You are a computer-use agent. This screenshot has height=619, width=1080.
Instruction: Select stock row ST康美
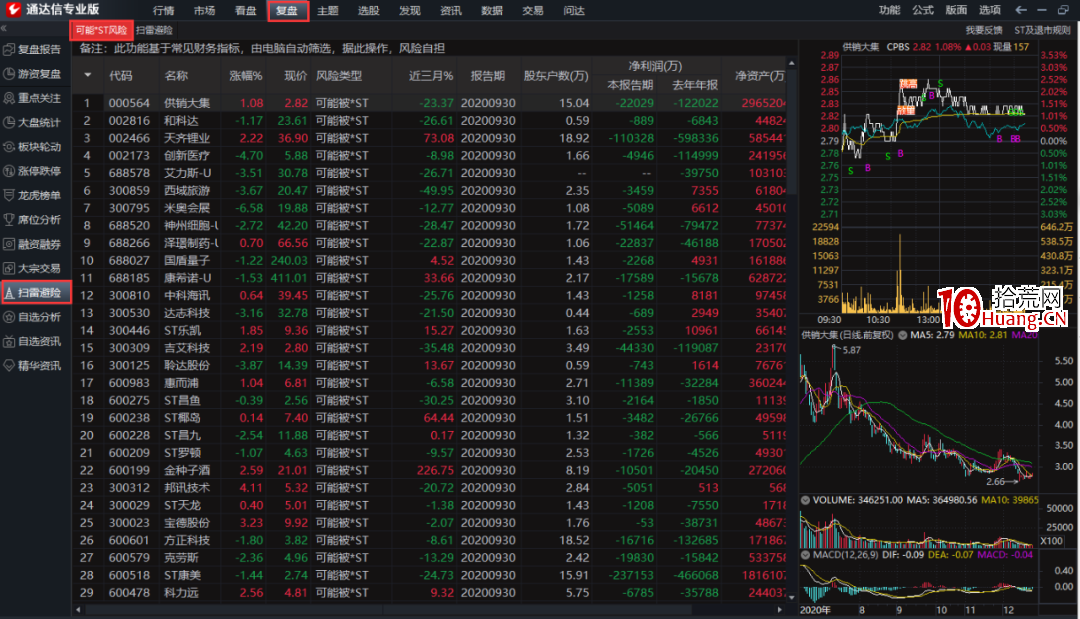tap(429, 575)
